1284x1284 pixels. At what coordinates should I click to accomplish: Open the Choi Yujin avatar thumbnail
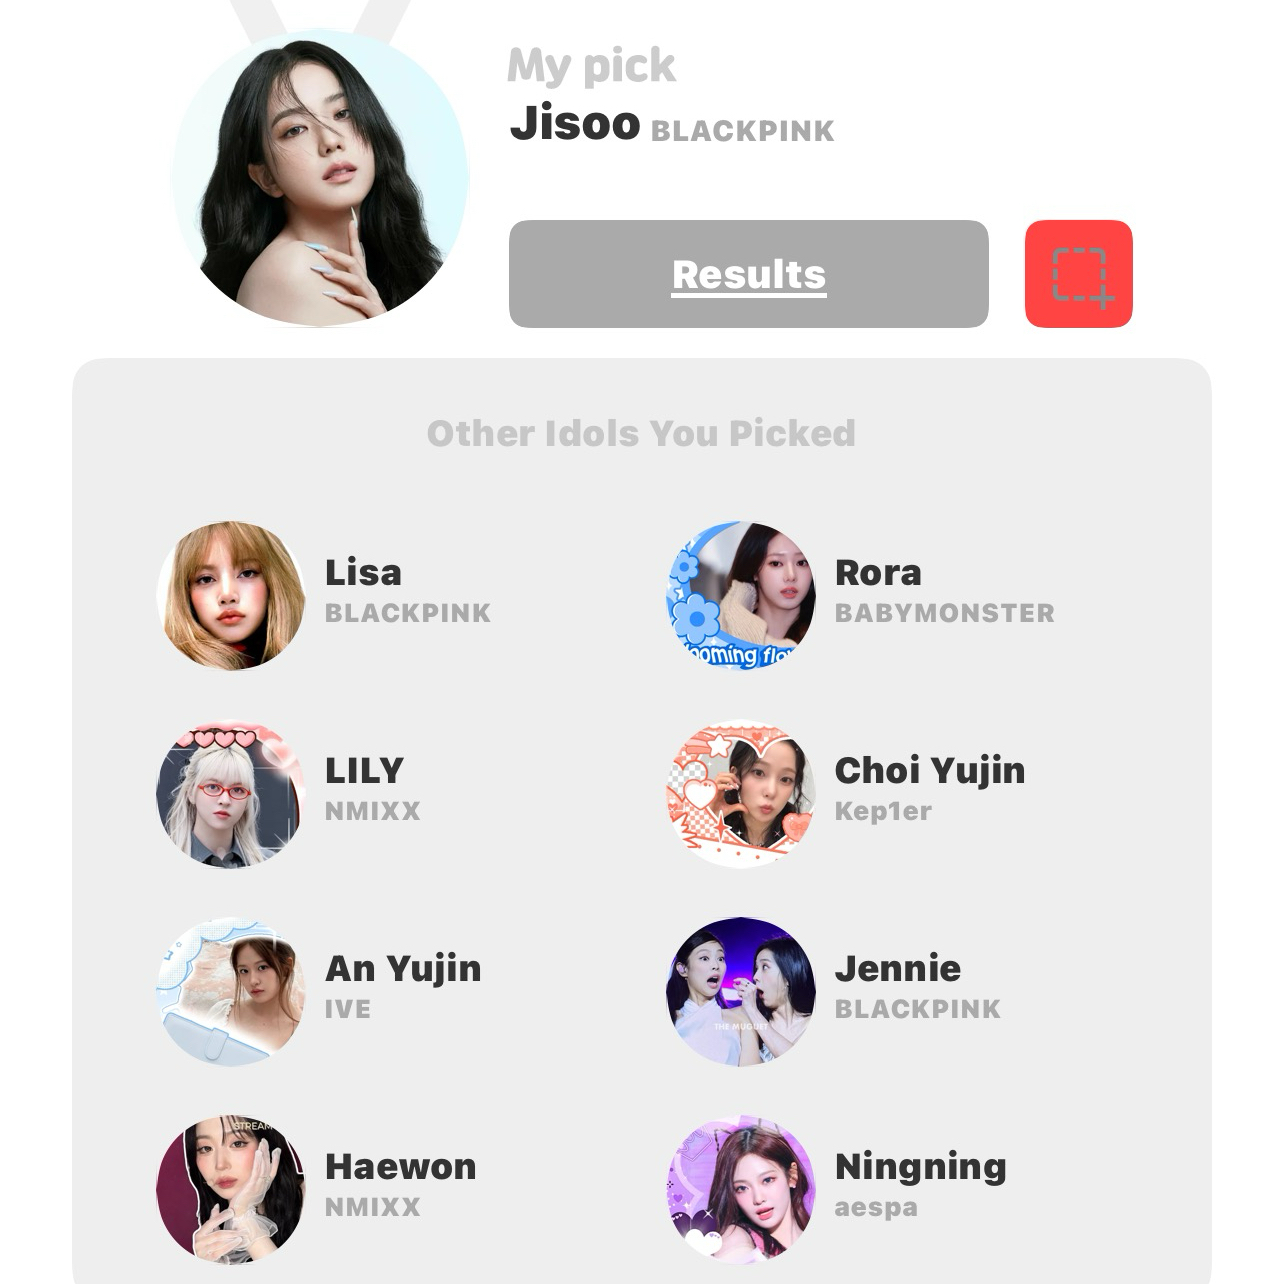click(x=741, y=793)
